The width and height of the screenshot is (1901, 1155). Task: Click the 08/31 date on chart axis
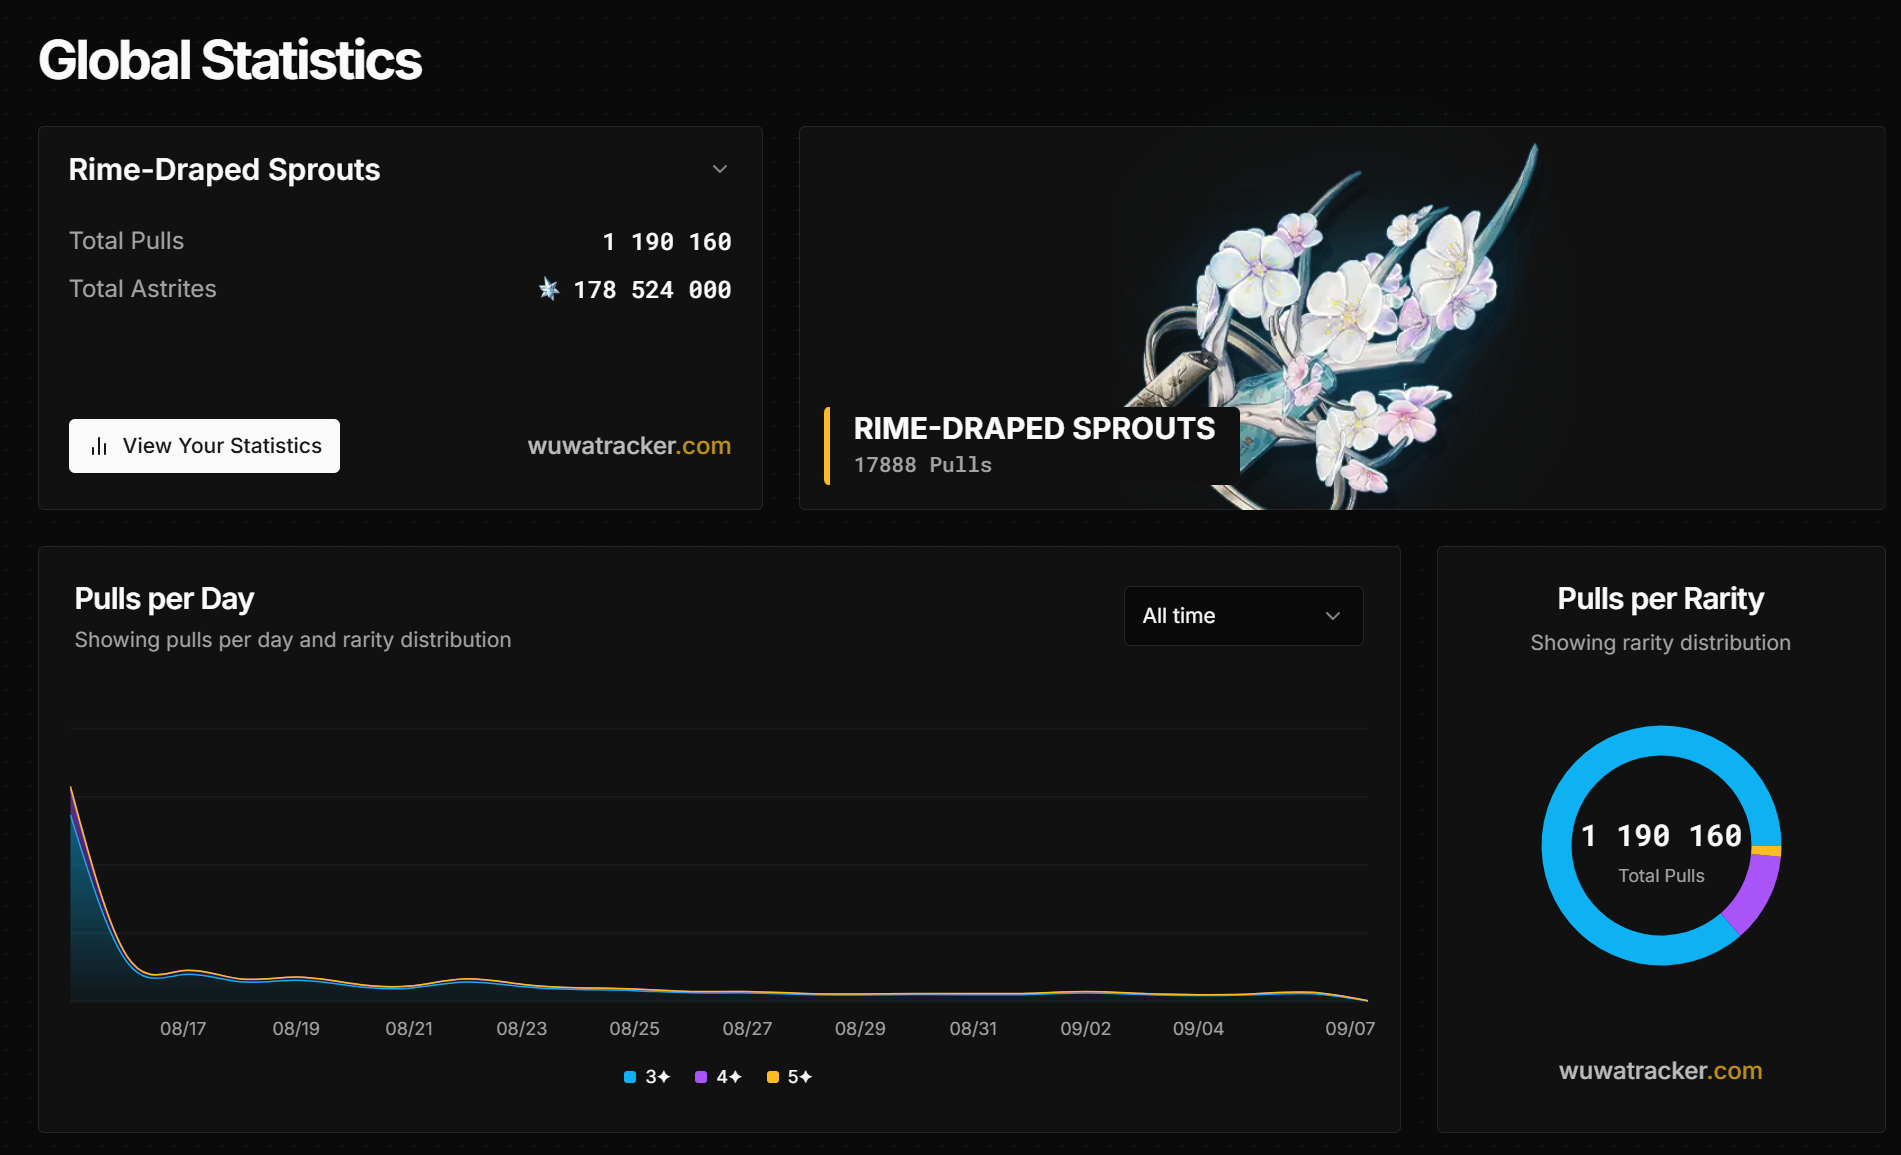point(973,1029)
